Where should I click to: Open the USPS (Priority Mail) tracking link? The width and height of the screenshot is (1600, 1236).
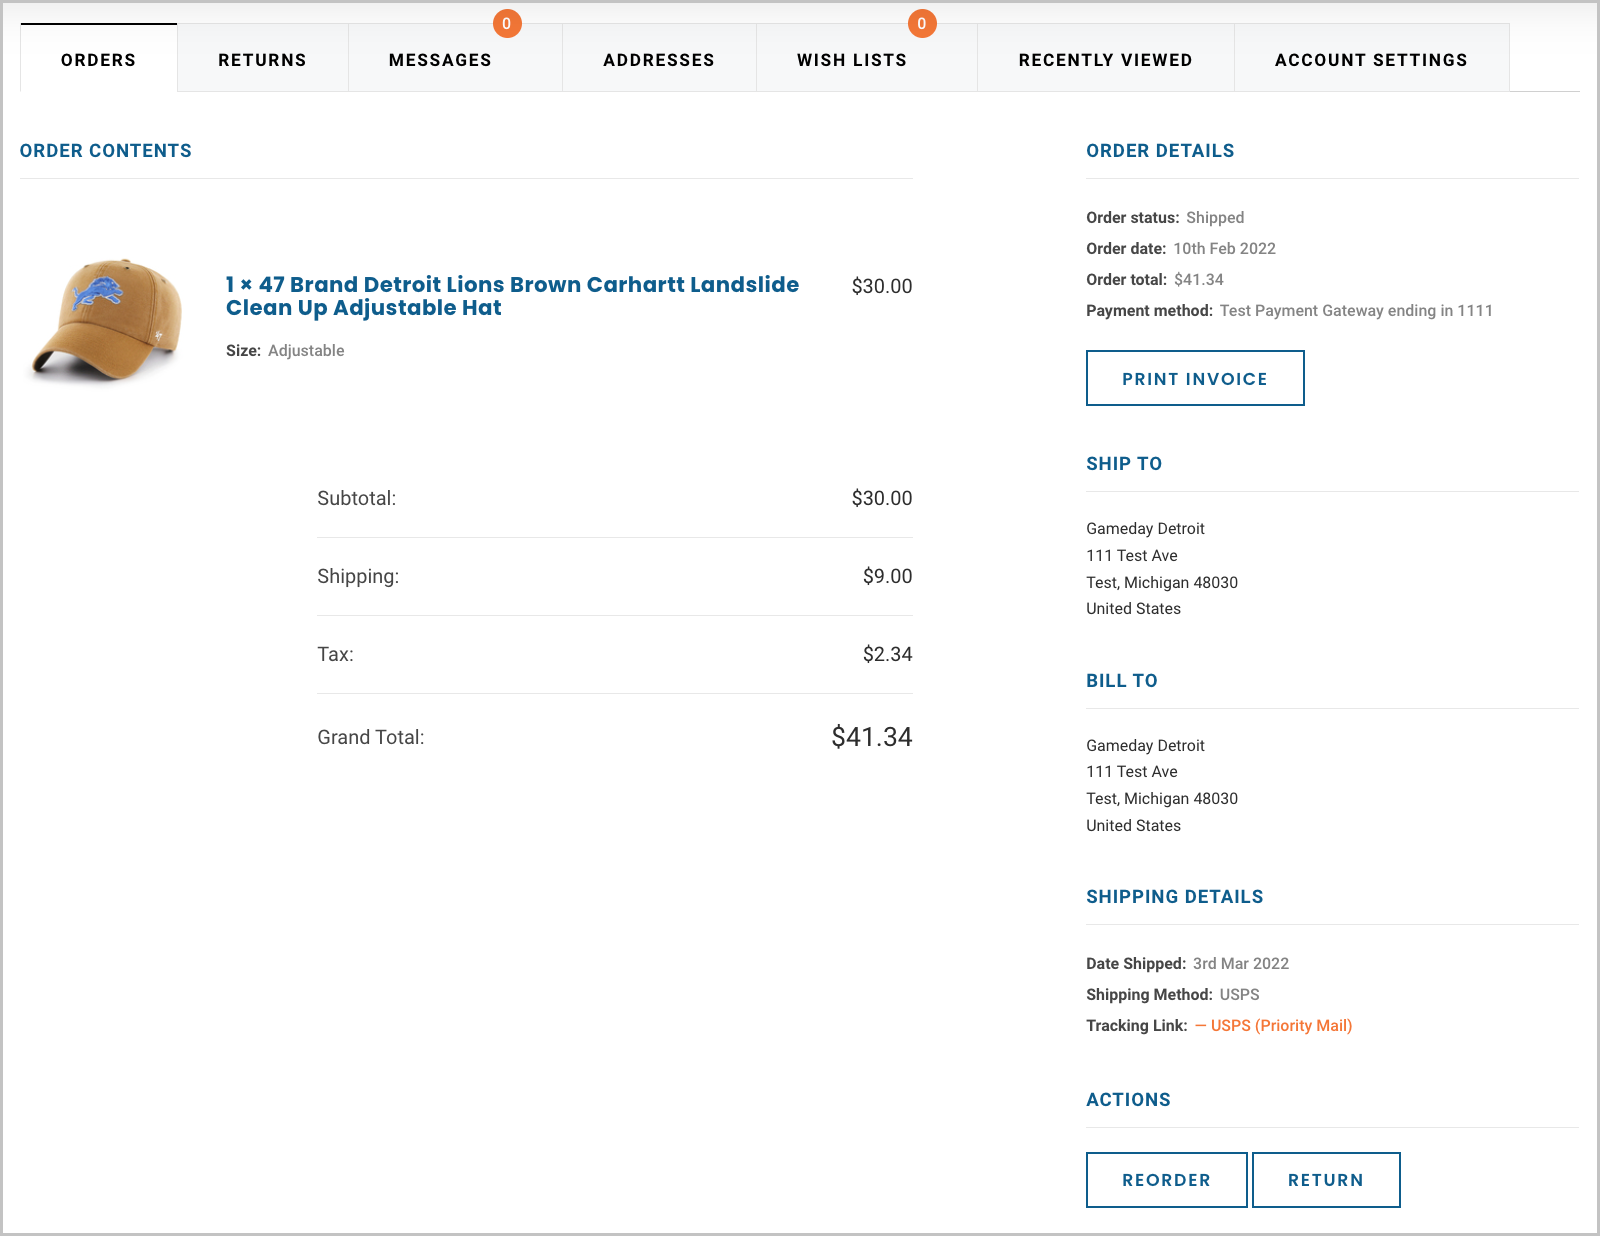click(x=1273, y=1025)
